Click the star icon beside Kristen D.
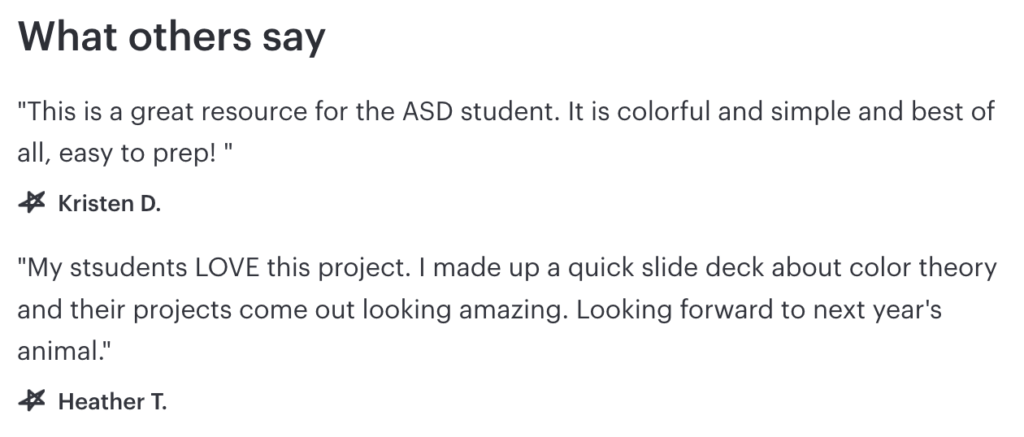 [x=32, y=203]
